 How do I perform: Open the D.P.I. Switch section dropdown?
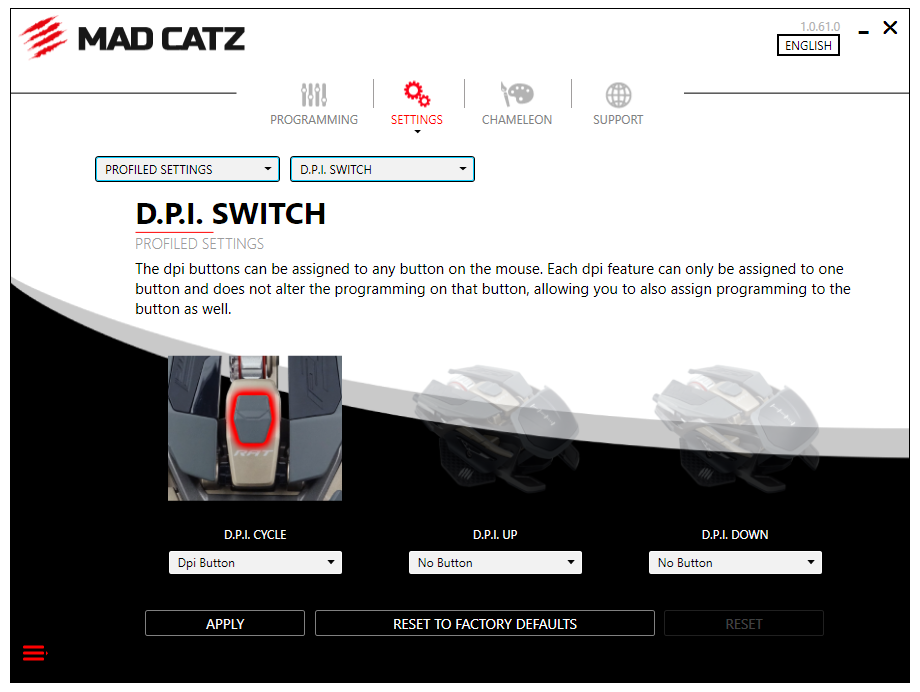[382, 169]
